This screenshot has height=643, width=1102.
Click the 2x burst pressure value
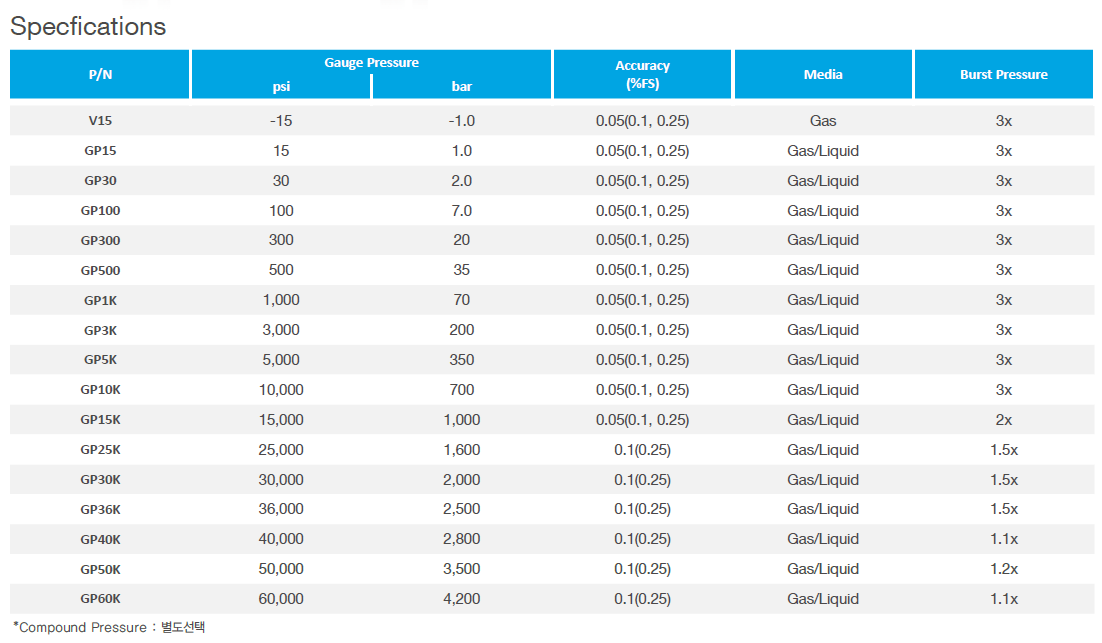pos(1004,420)
